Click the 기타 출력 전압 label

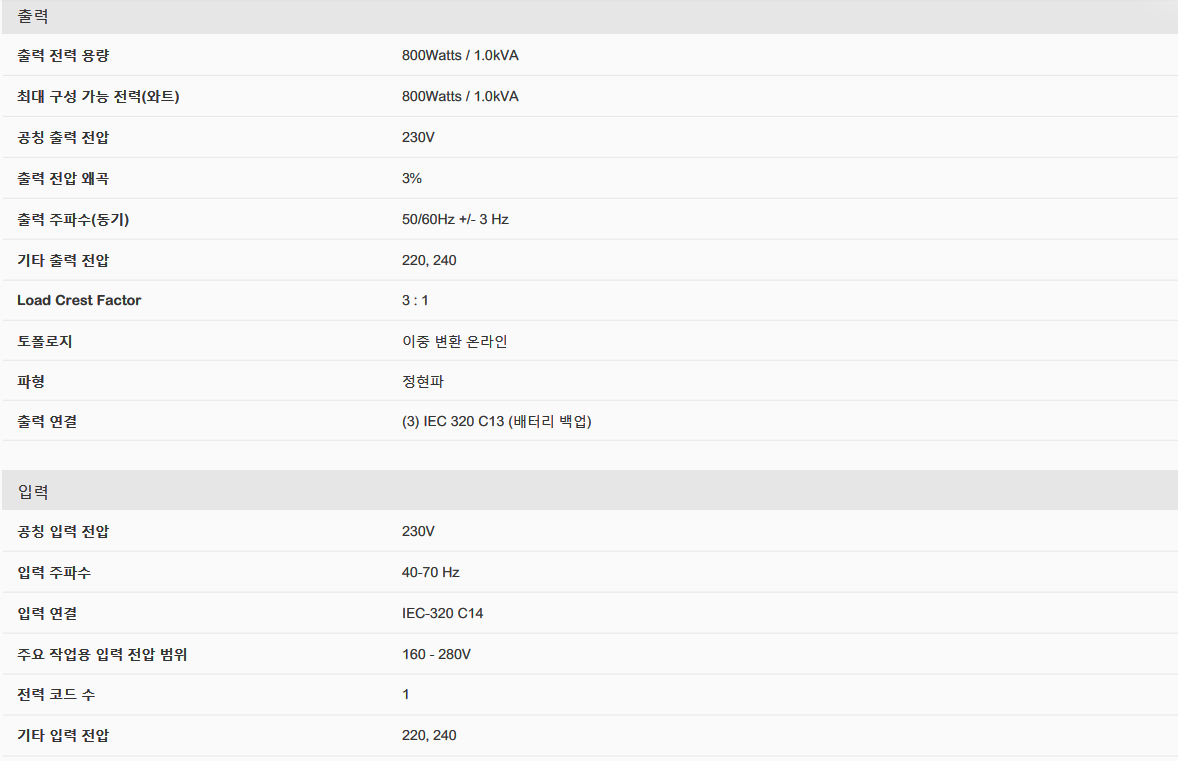coord(63,260)
